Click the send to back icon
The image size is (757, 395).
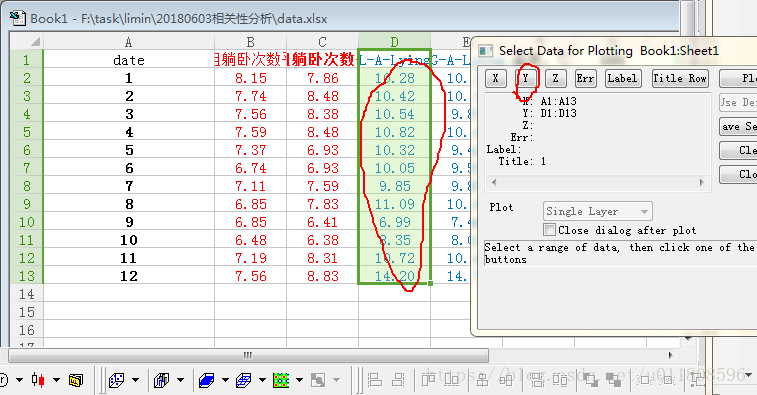click(x=614, y=380)
